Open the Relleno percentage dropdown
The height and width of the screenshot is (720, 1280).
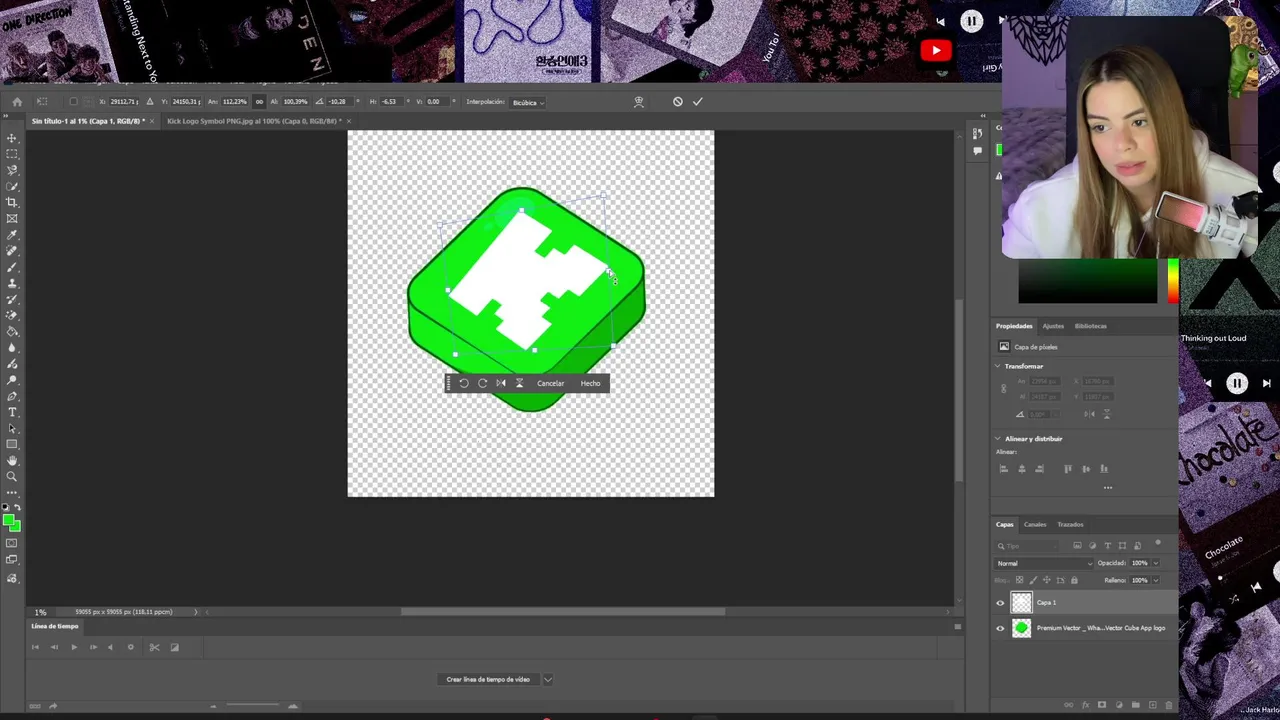click(x=1156, y=580)
